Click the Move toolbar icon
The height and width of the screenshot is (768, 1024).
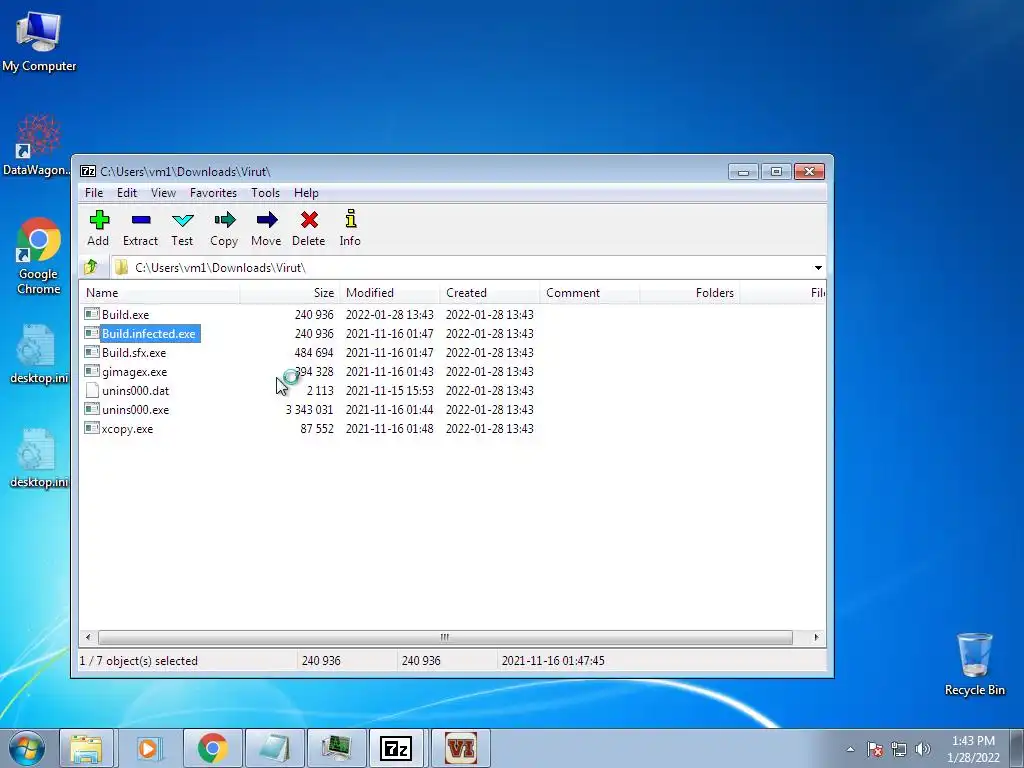click(266, 220)
